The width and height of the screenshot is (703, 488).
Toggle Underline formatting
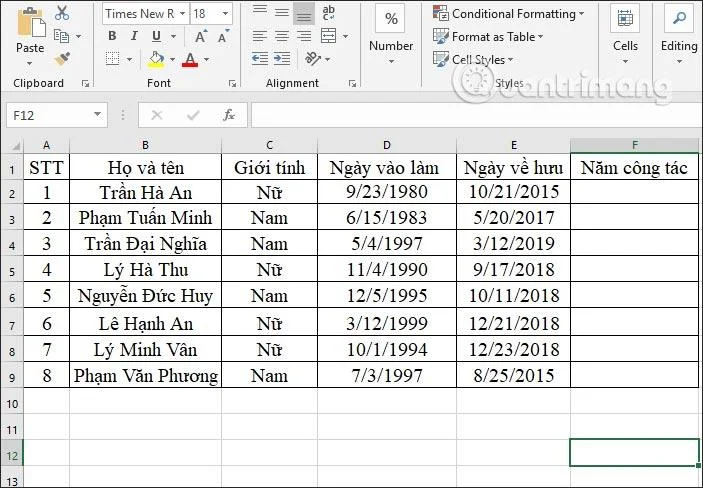click(156, 36)
